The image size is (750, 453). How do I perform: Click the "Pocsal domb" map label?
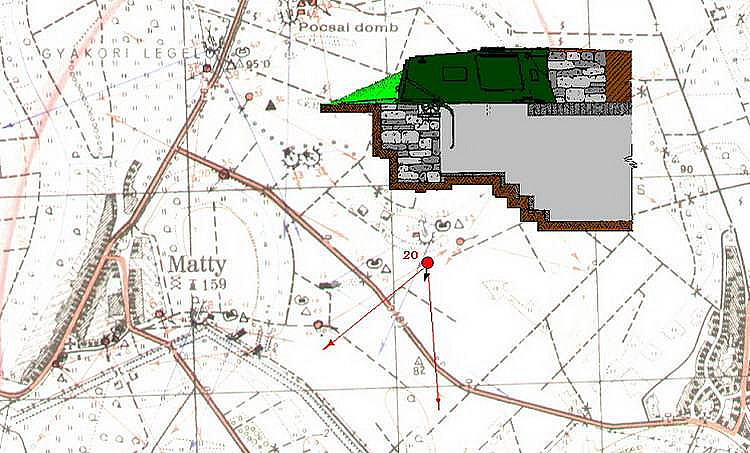pyautogui.click(x=348, y=27)
